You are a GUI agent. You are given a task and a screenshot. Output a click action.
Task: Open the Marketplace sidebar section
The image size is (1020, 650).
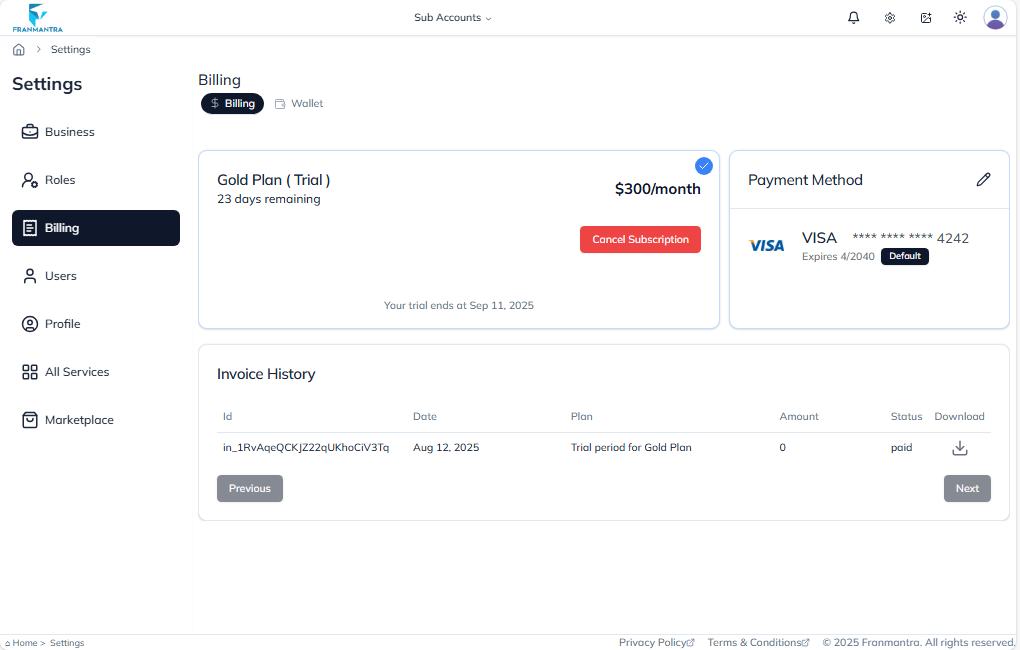[x=80, y=419]
